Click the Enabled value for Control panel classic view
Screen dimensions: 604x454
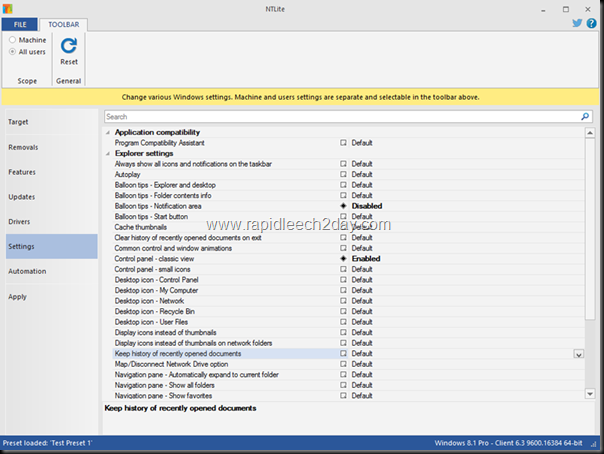click(x=366, y=259)
